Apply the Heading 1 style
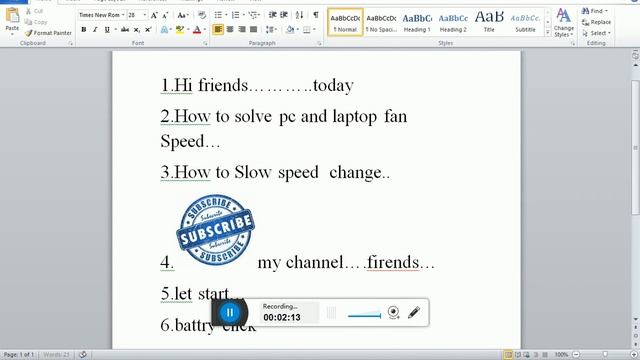The image size is (640, 360). point(417,22)
